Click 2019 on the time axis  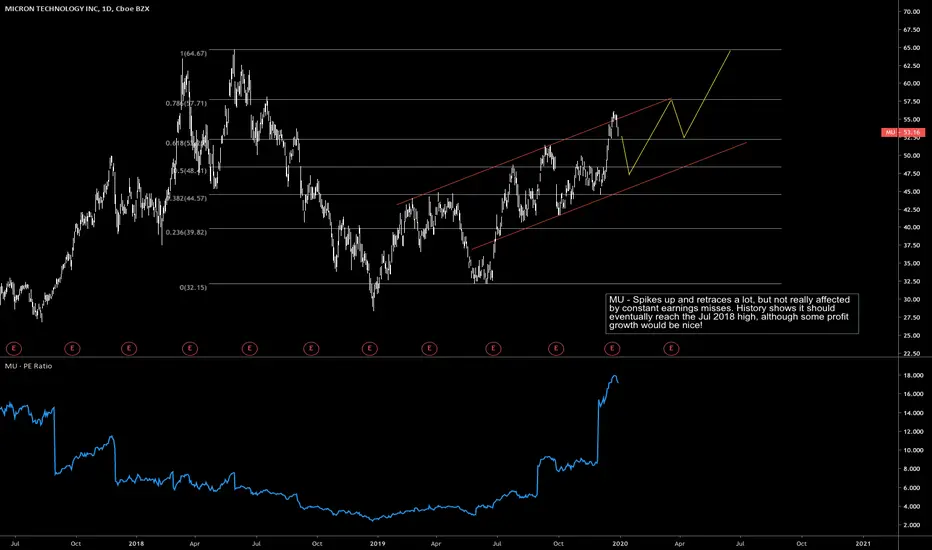[x=377, y=543]
